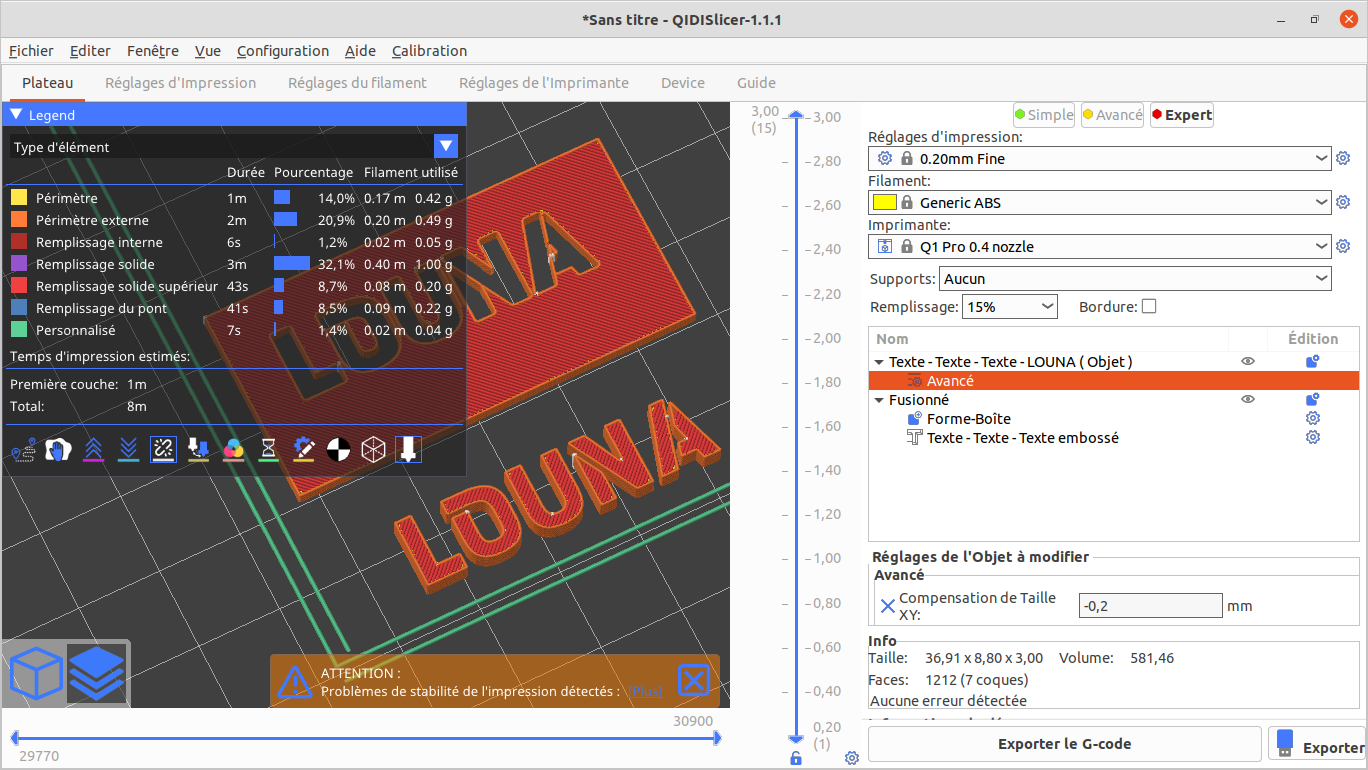This screenshot has height=770, width=1368.
Task: Enable the Bordure checkbox
Action: 1149,307
